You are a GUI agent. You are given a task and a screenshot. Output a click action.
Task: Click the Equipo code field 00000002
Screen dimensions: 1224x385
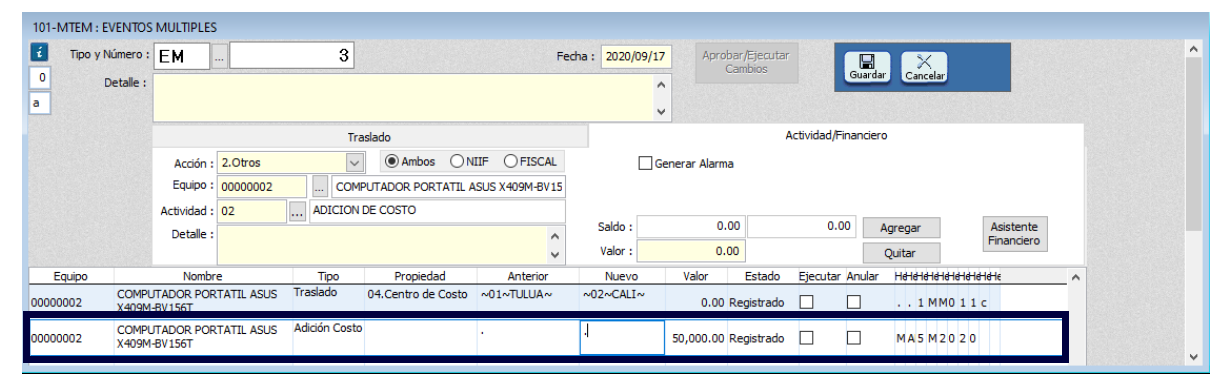coord(263,187)
